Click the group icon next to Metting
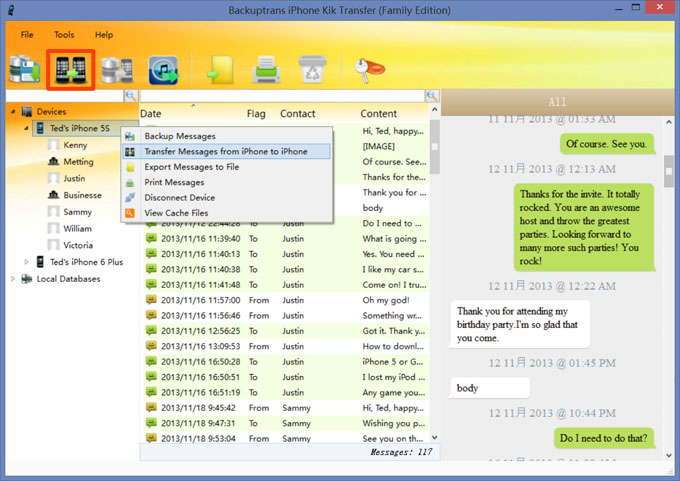680x481 pixels. (53, 161)
